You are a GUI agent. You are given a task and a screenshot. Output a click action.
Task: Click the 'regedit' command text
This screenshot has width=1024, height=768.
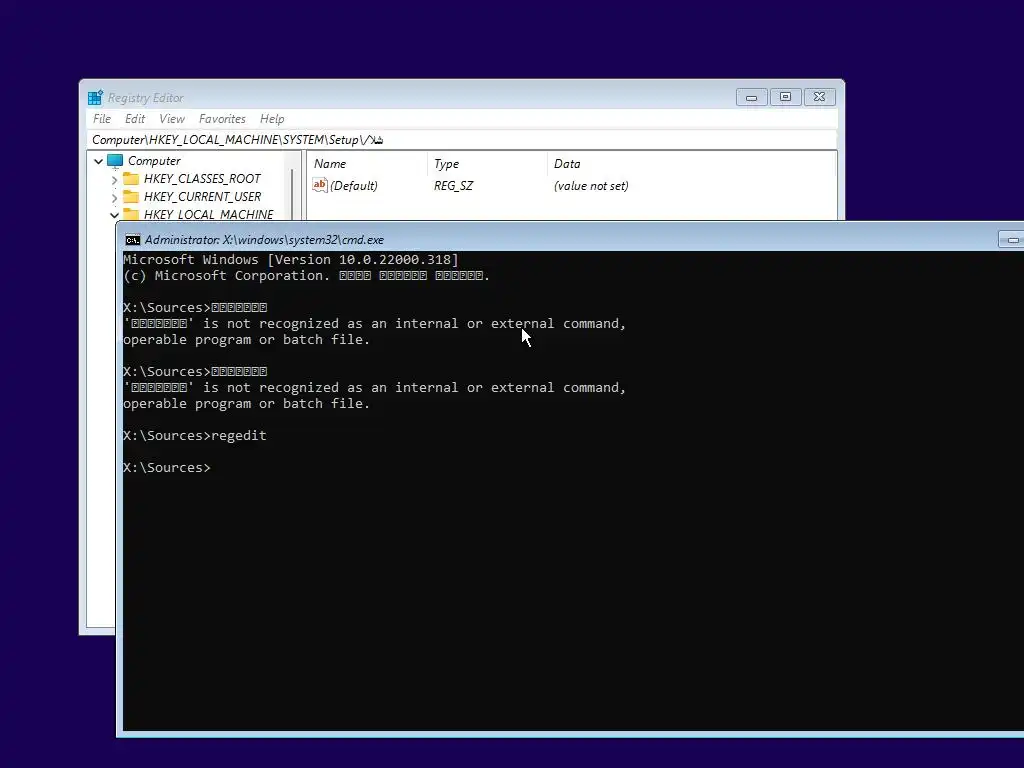coord(239,436)
